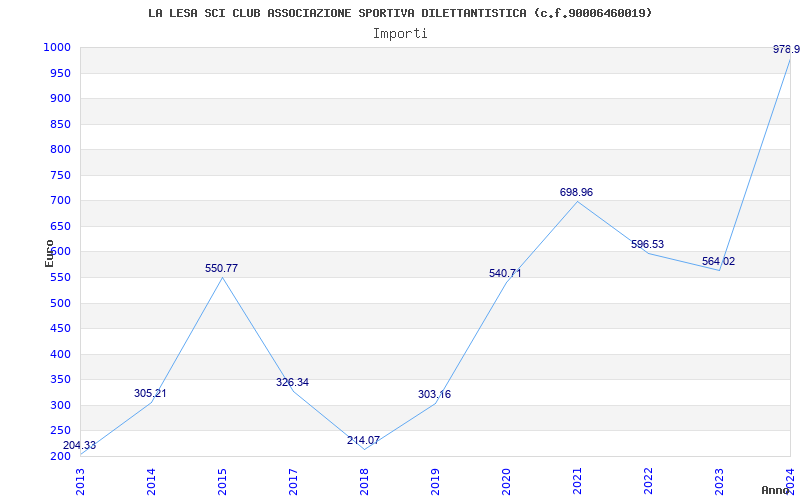The image size is (800, 500).
Task: Click the 700 y-axis value
Action: click(60, 201)
